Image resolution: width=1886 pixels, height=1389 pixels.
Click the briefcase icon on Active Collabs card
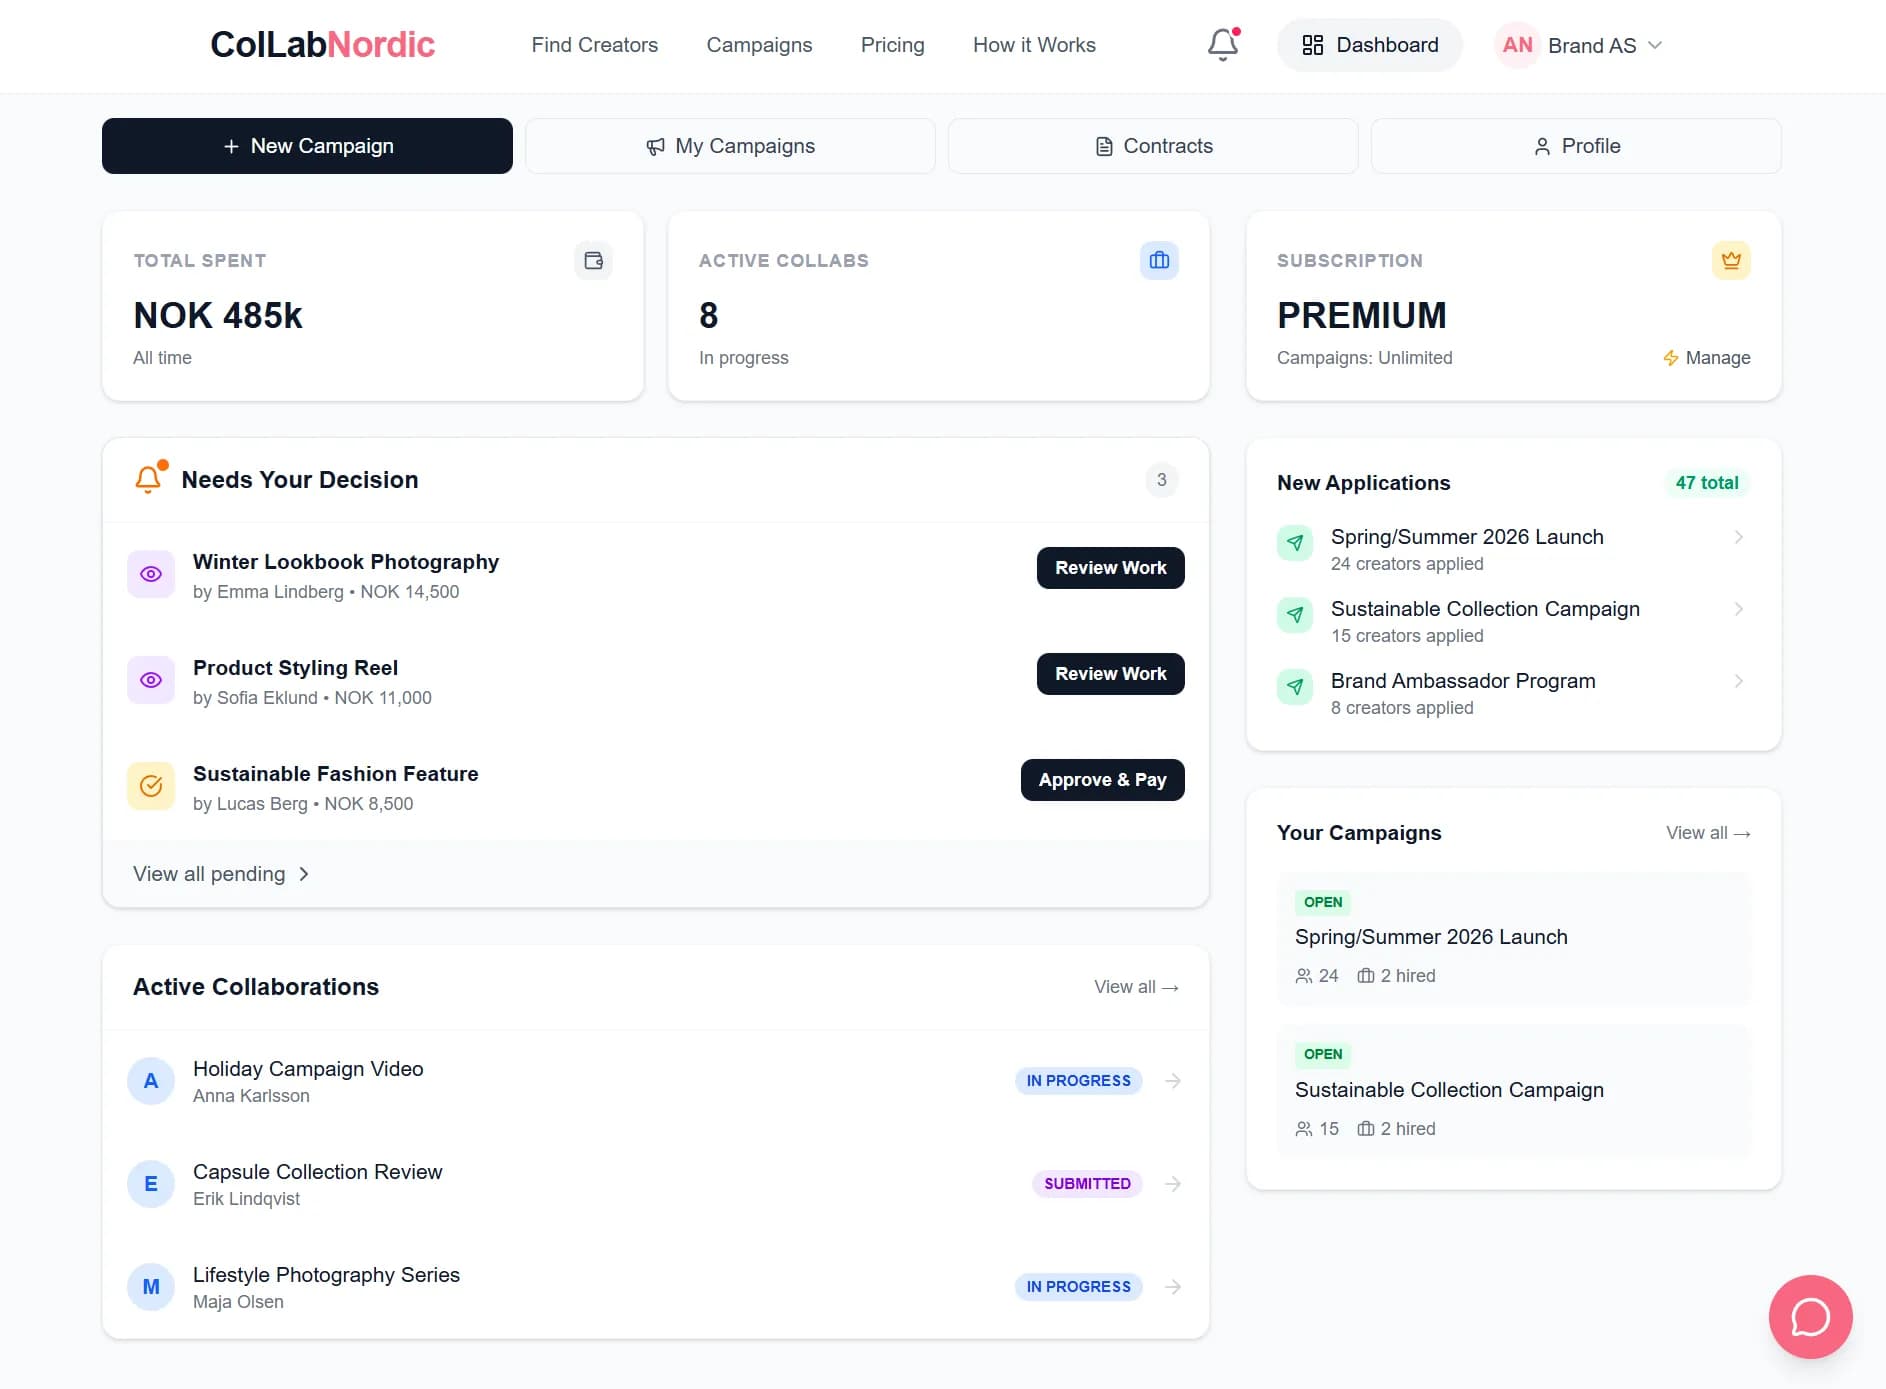coord(1159,260)
